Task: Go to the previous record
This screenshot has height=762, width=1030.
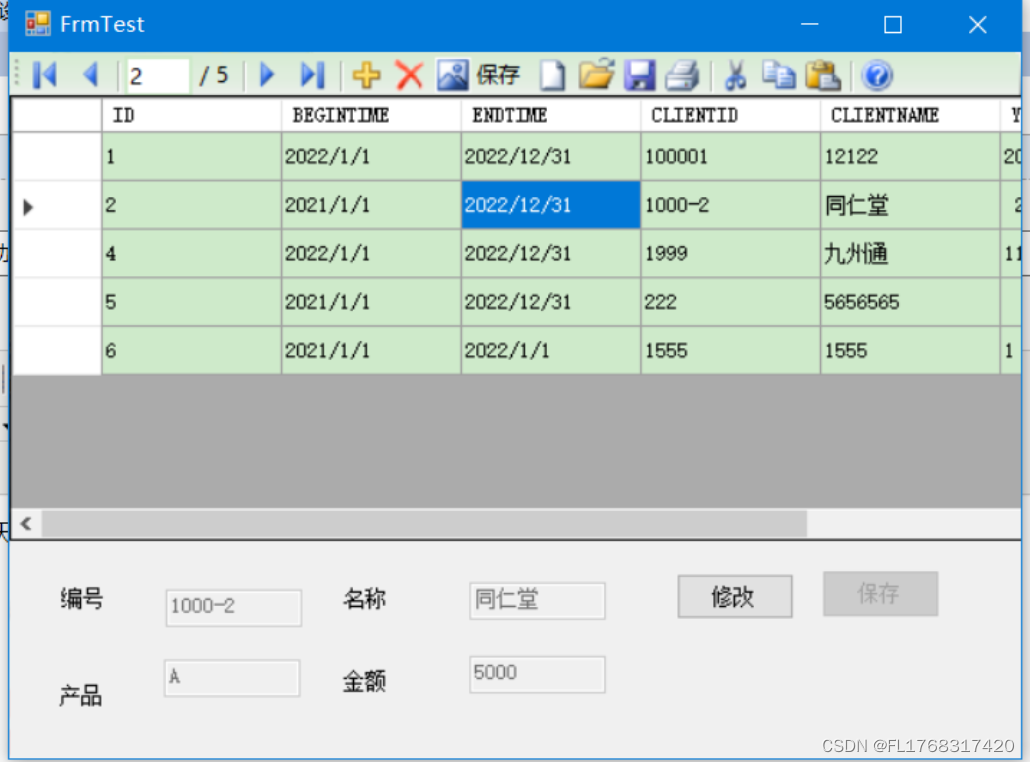Action: [x=92, y=75]
